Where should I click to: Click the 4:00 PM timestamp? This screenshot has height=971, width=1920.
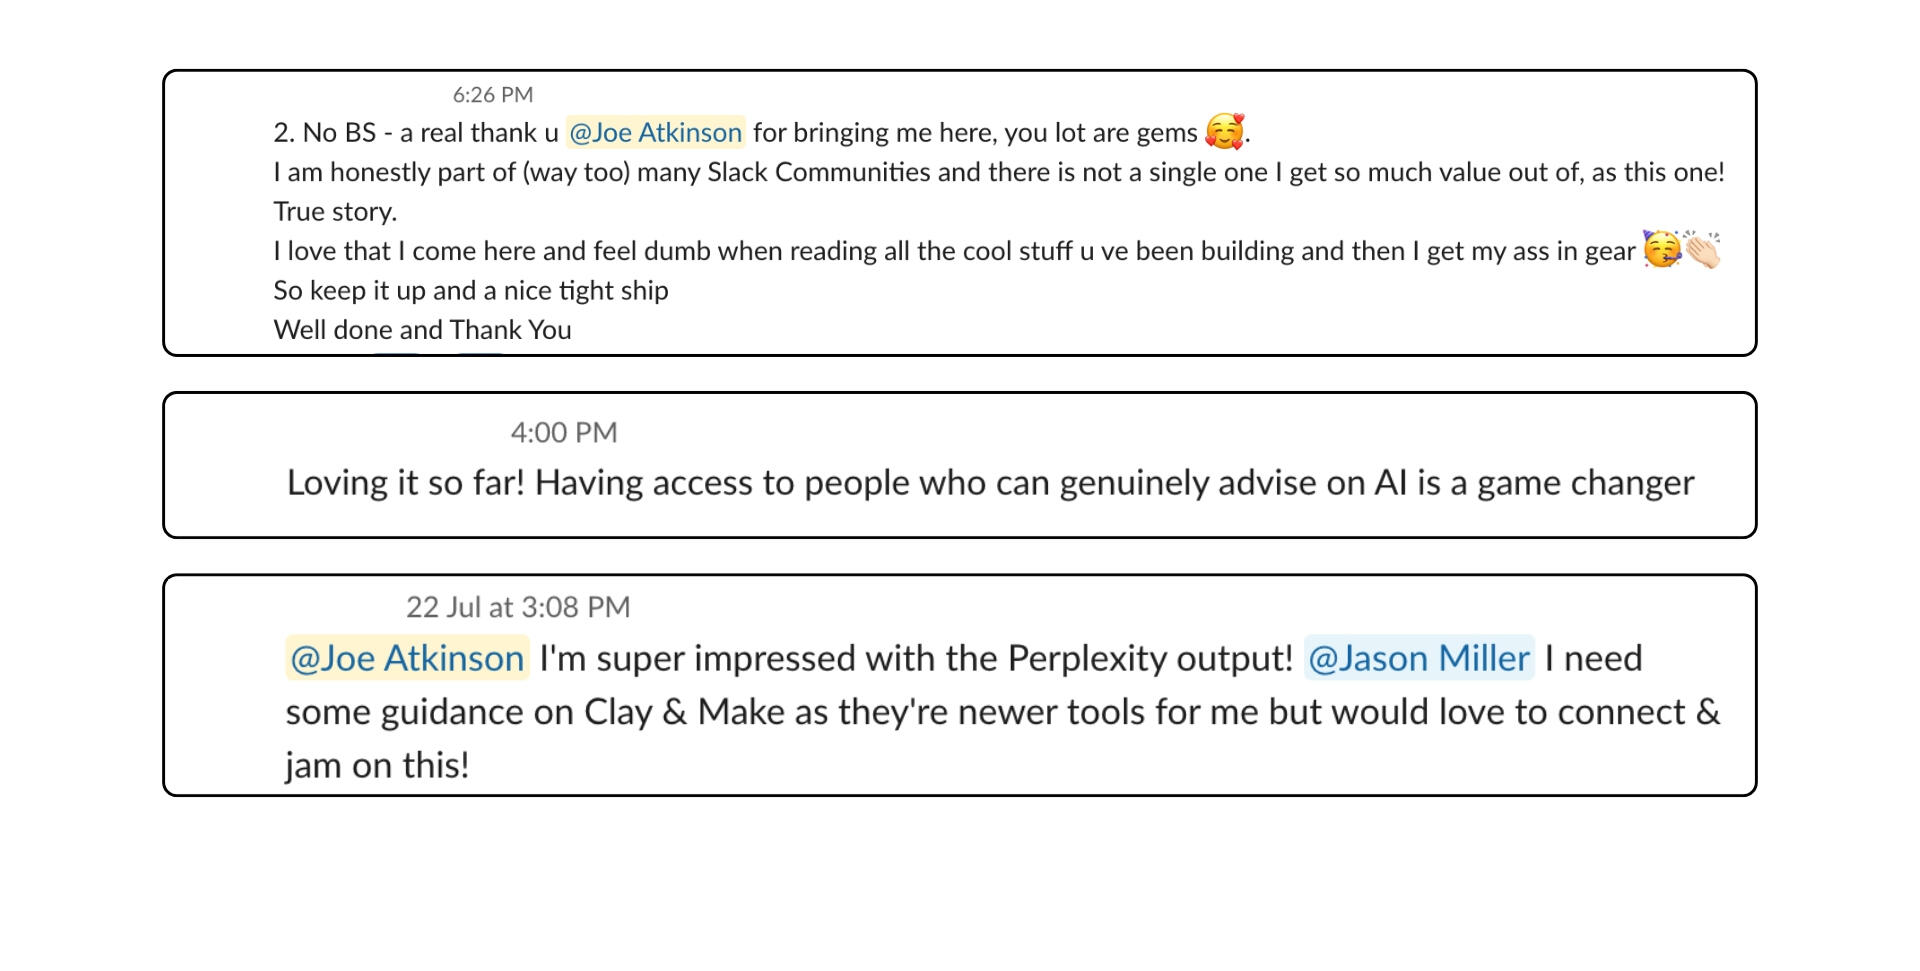(x=564, y=432)
